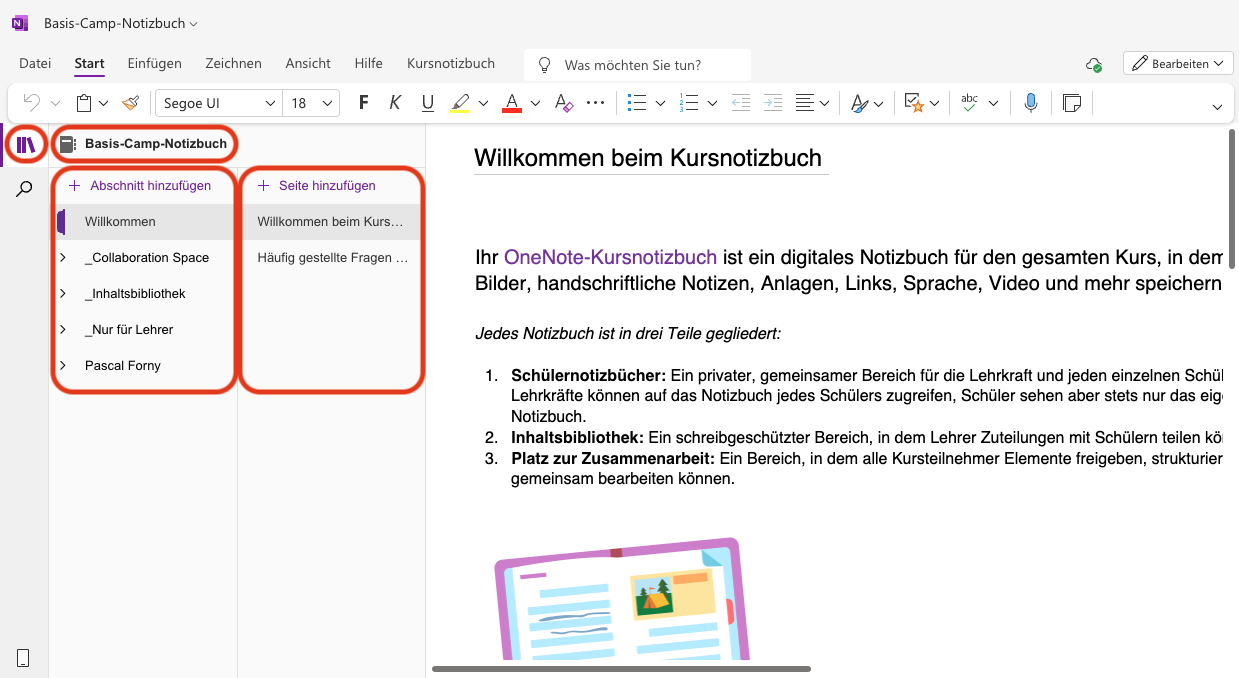The image size is (1239, 678).
Task: Start dictation with the microphone
Action: (1030, 102)
